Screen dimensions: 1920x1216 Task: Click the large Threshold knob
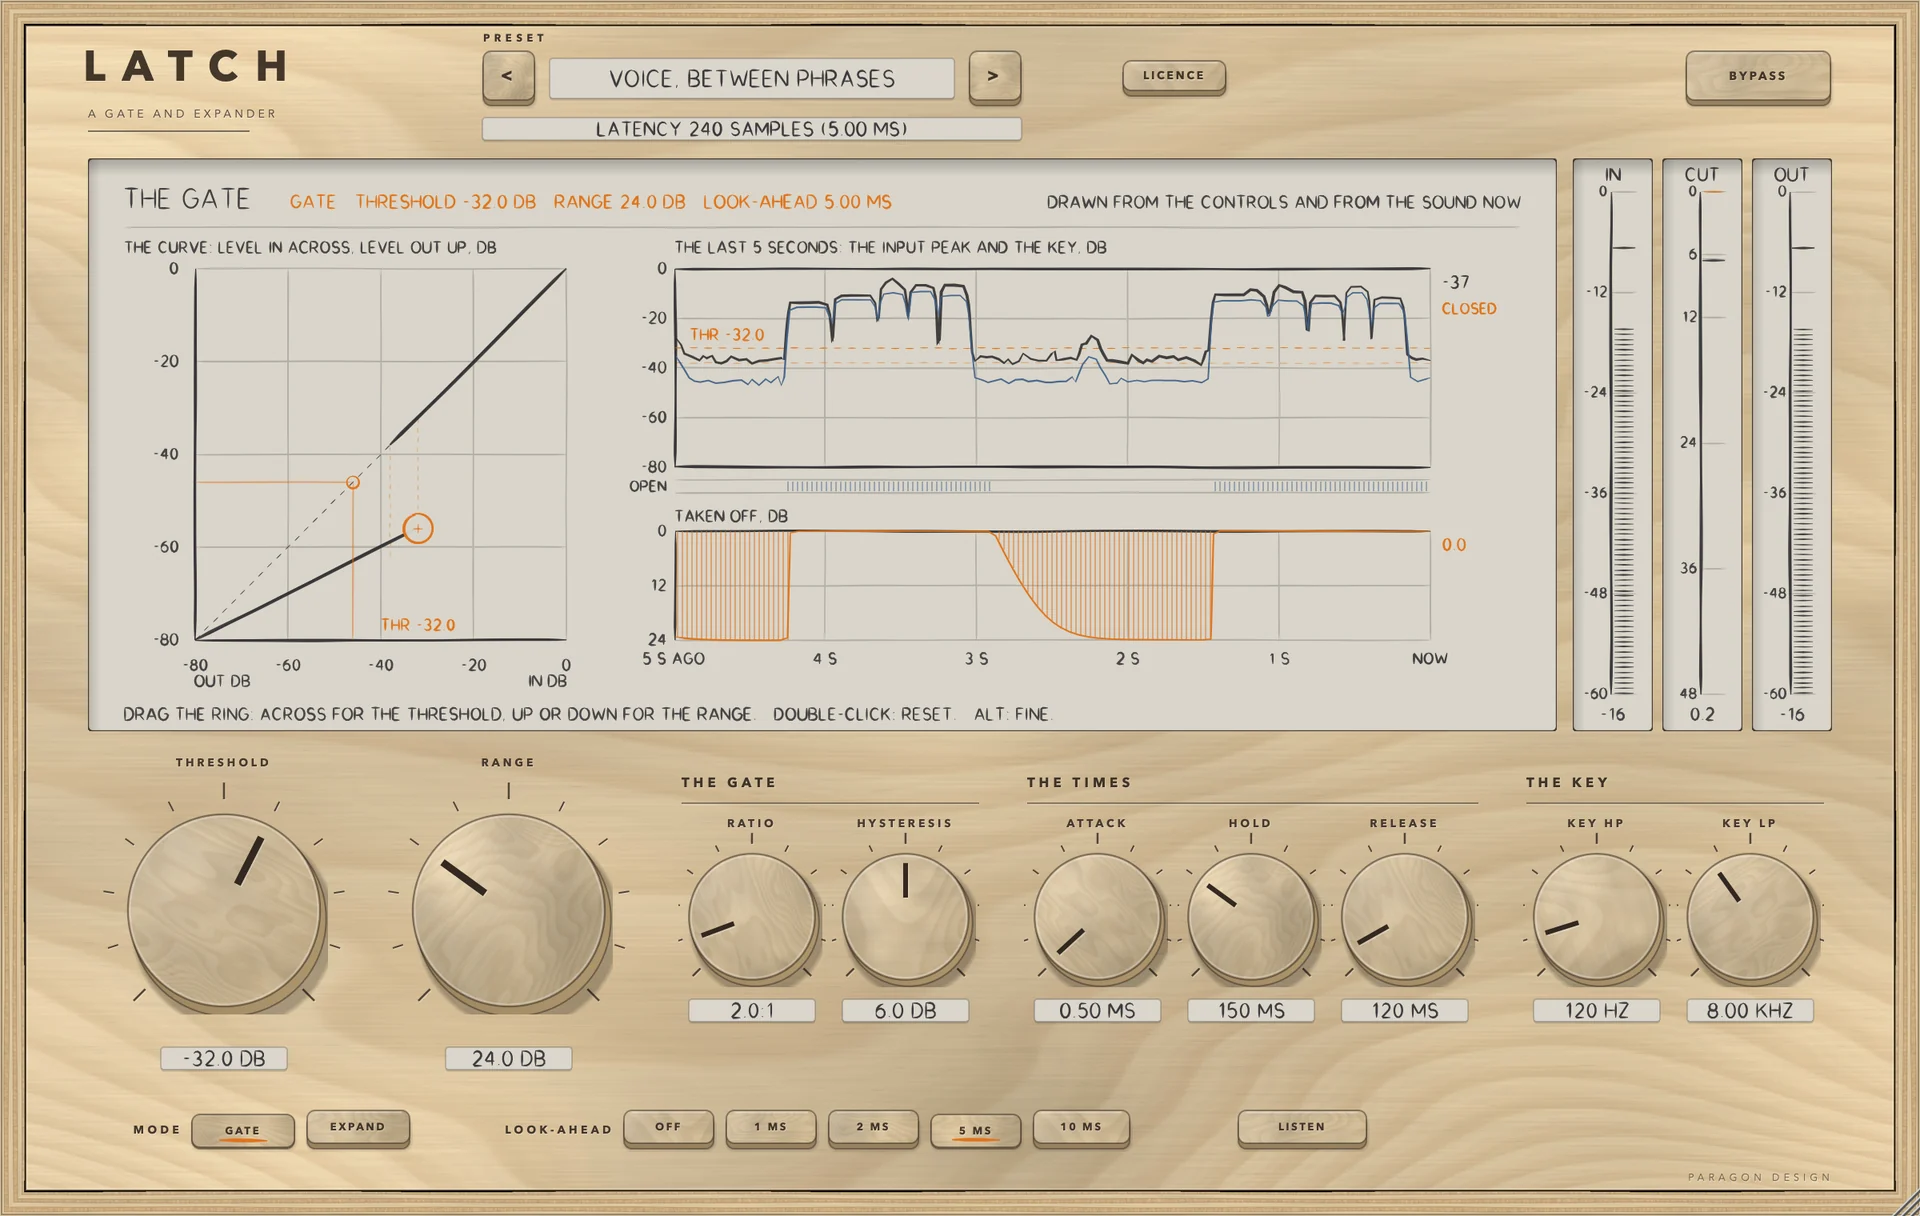coord(224,910)
